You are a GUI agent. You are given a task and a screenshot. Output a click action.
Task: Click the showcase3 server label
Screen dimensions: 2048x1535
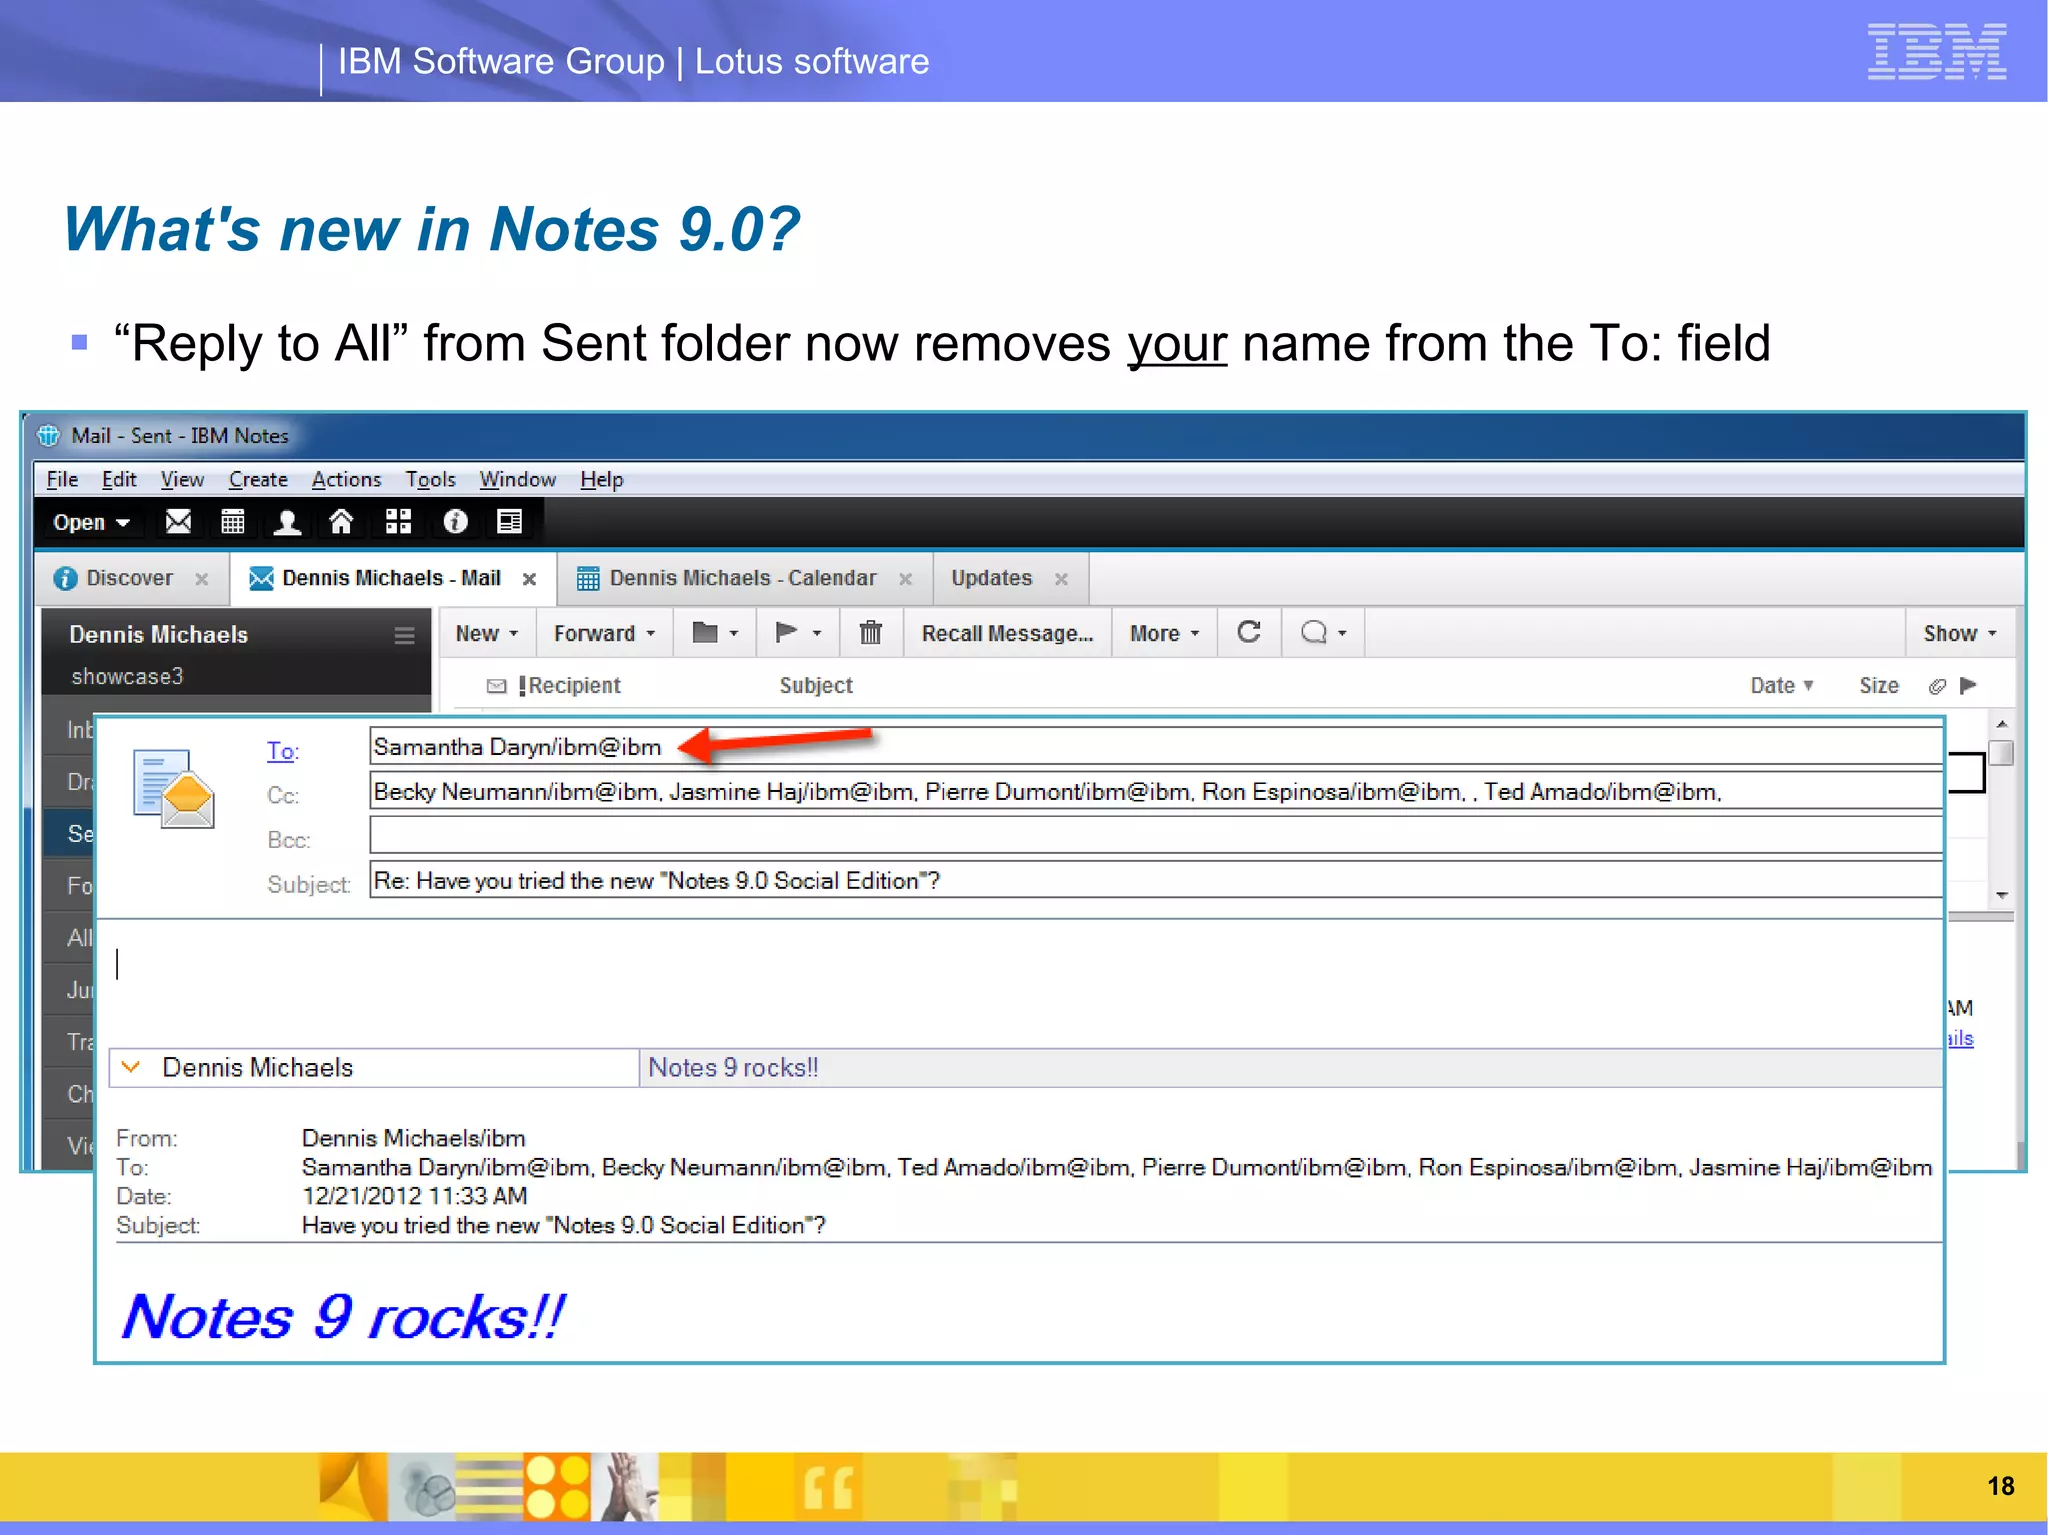[x=127, y=677]
